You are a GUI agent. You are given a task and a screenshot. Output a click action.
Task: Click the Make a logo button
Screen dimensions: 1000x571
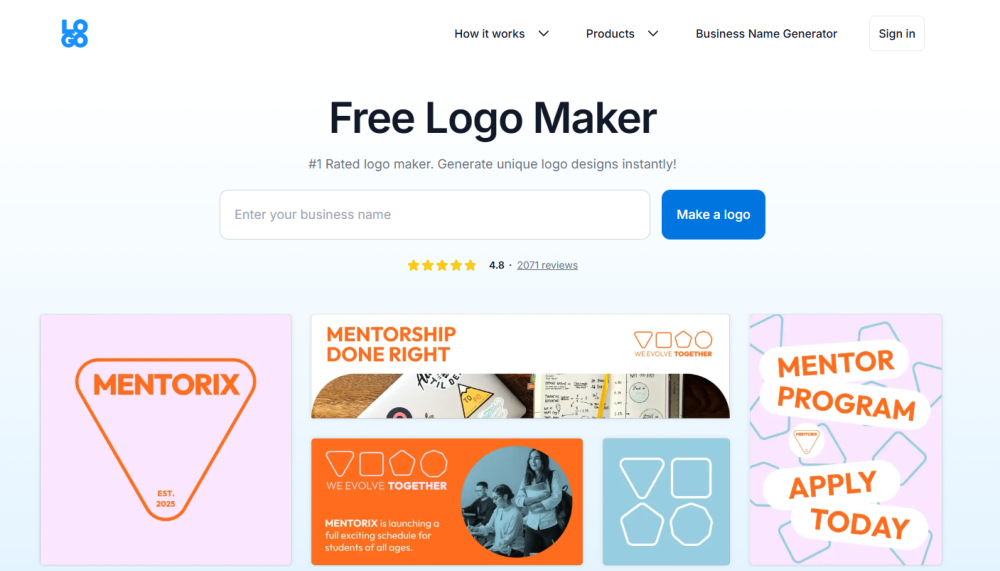point(713,214)
